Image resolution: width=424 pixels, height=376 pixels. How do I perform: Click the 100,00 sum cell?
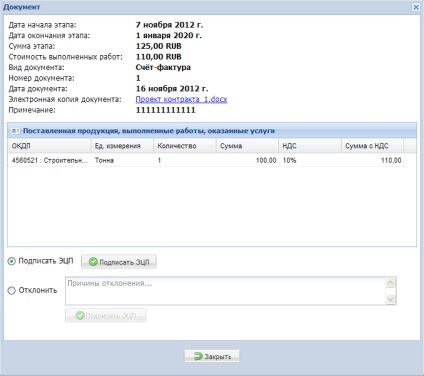(x=247, y=160)
